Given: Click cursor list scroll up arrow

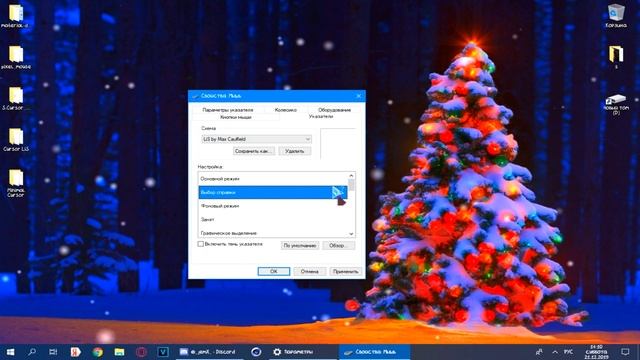Looking at the screenshot, I should pos(351,176).
